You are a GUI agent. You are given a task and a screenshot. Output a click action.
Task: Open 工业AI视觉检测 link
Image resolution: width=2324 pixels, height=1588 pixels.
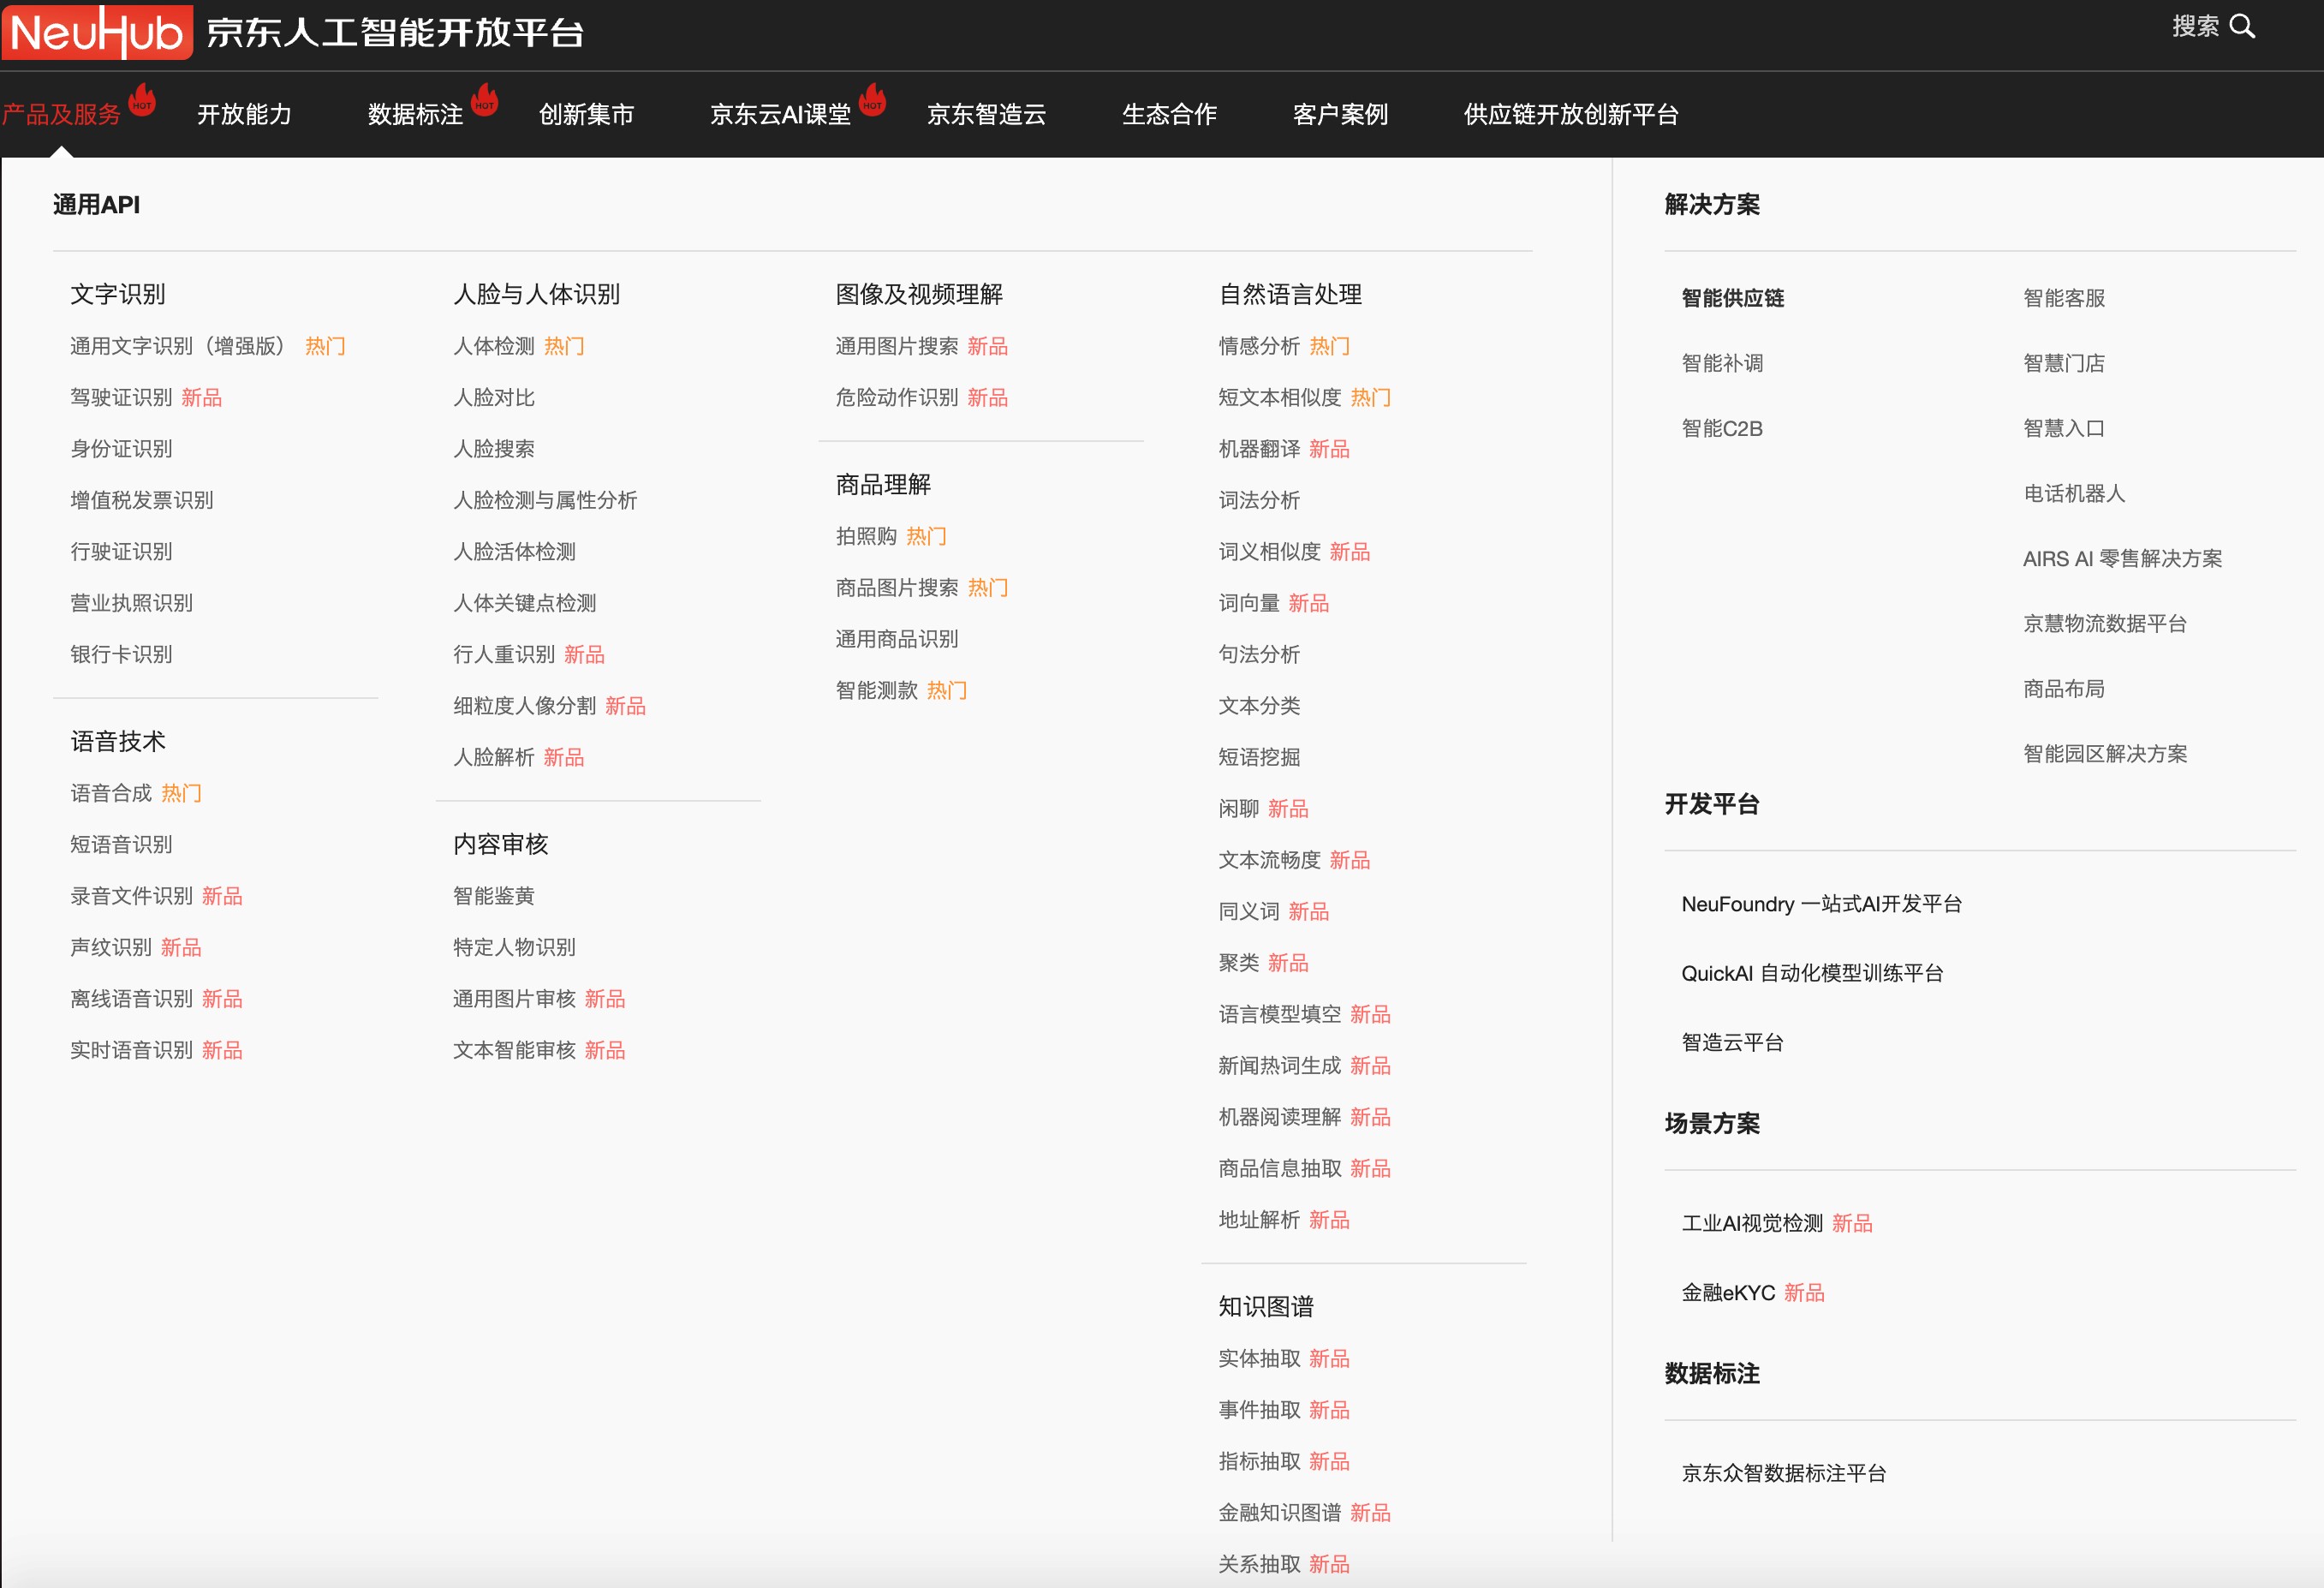pos(1752,1223)
